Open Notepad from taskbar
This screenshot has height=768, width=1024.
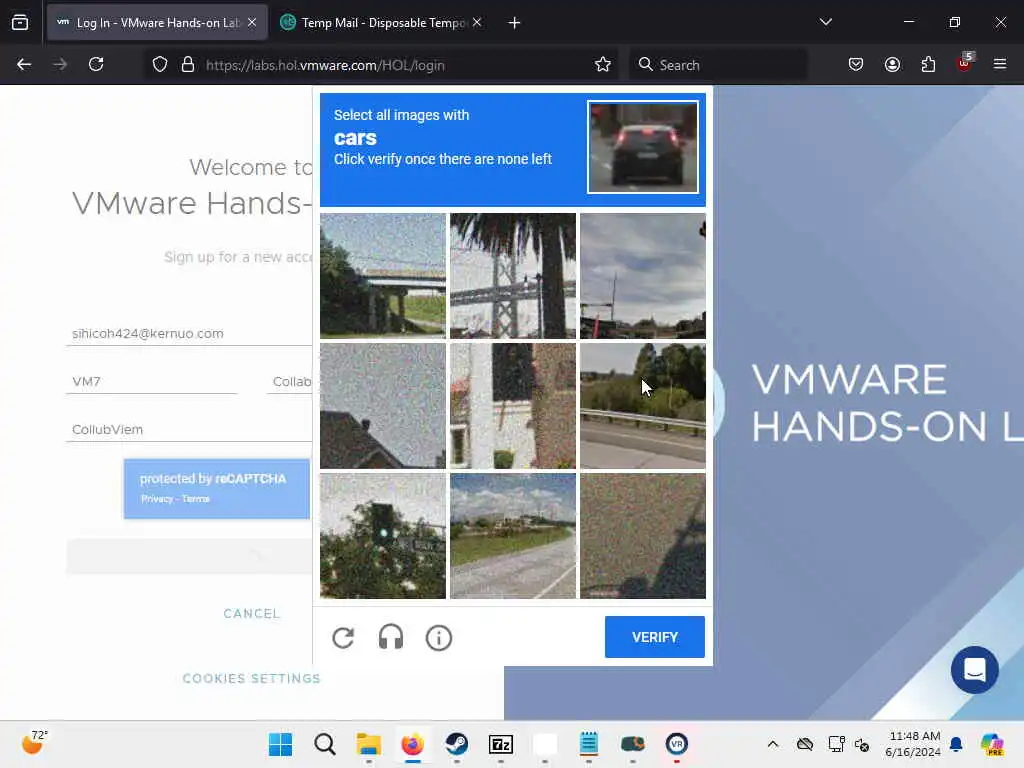coord(588,744)
